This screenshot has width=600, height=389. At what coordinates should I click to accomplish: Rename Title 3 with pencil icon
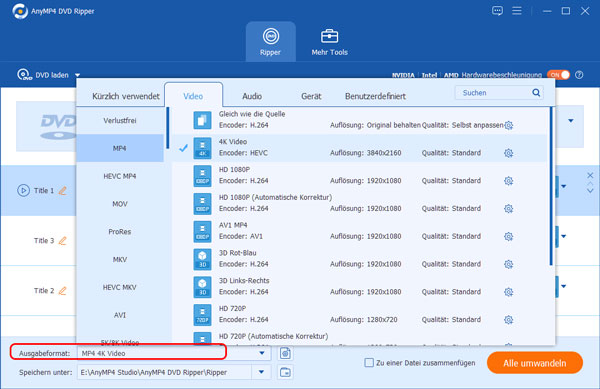click(x=63, y=240)
